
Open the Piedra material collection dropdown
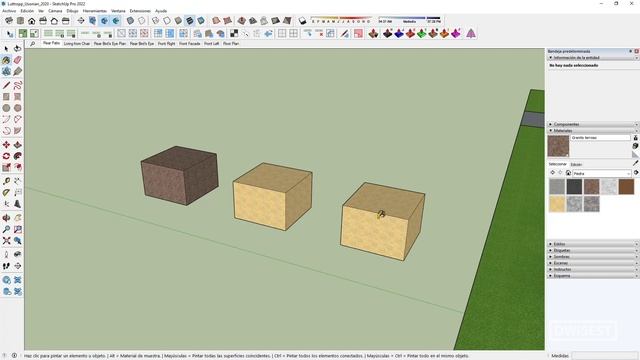point(602,173)
